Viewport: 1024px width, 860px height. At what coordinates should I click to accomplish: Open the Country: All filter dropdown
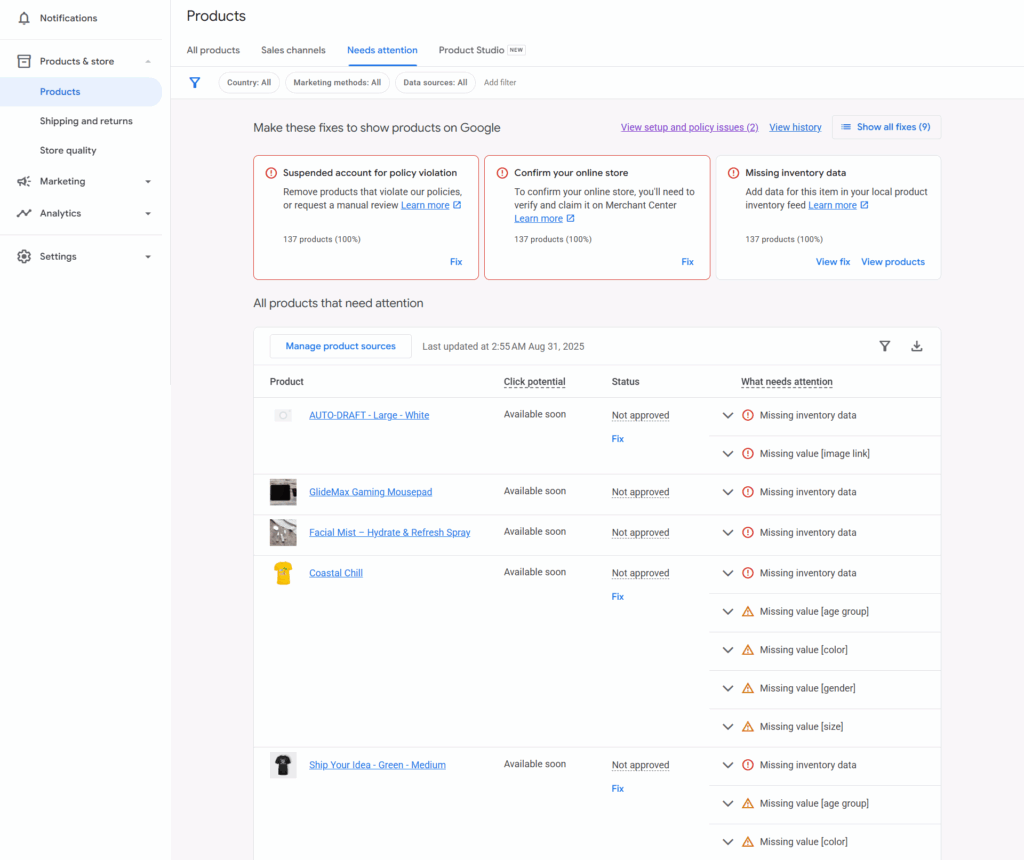(249, 83)
